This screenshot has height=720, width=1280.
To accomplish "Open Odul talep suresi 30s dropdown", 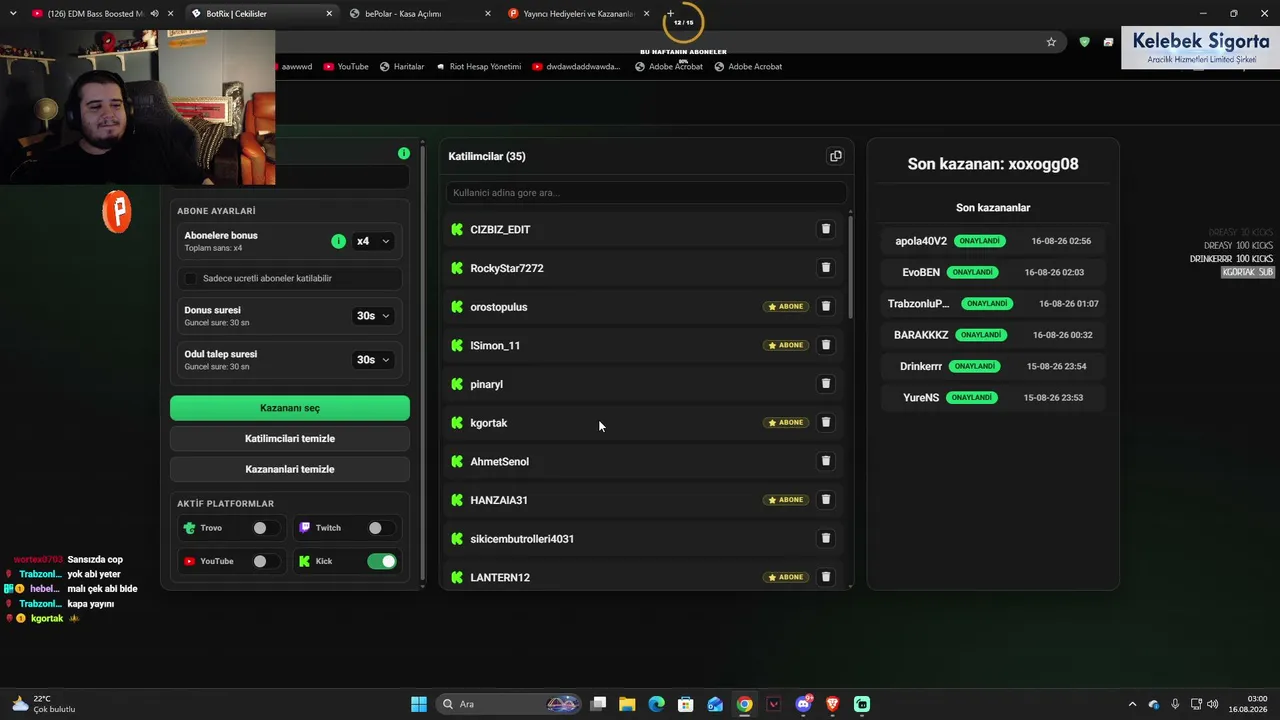I will [x=373, y=360].
